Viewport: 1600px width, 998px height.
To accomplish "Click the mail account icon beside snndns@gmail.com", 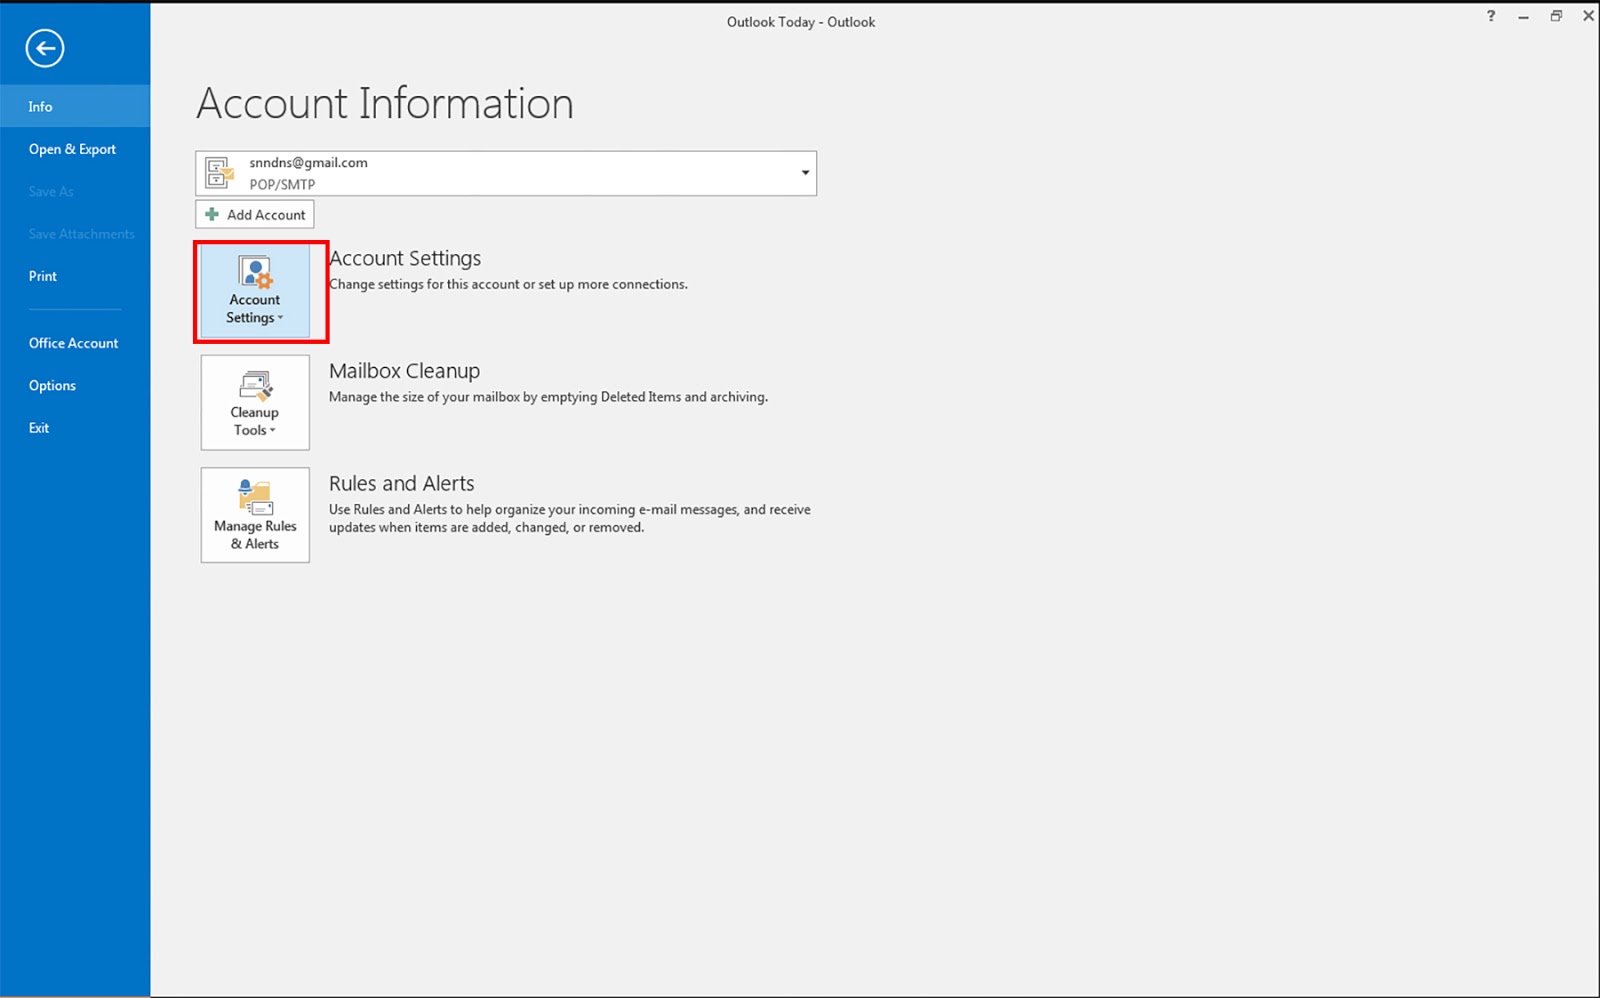I will (x=219, y=173).
